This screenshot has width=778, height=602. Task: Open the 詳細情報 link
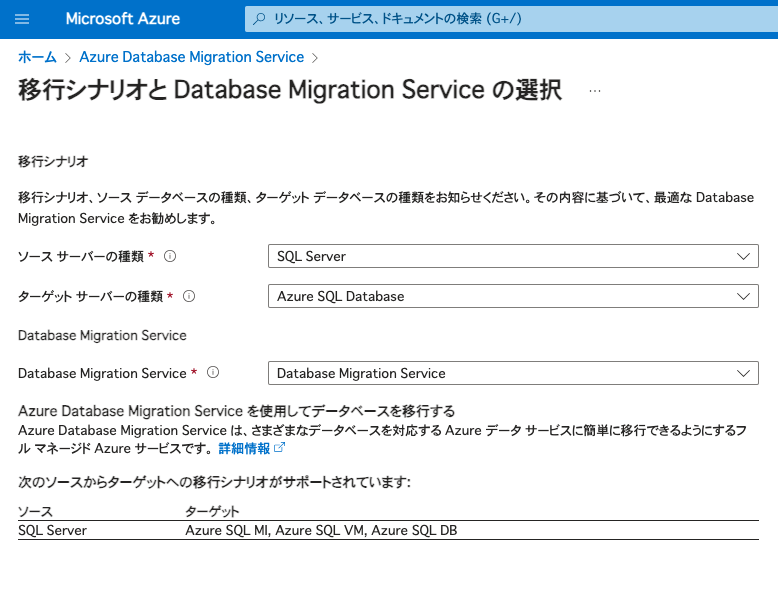click(244, 449)
